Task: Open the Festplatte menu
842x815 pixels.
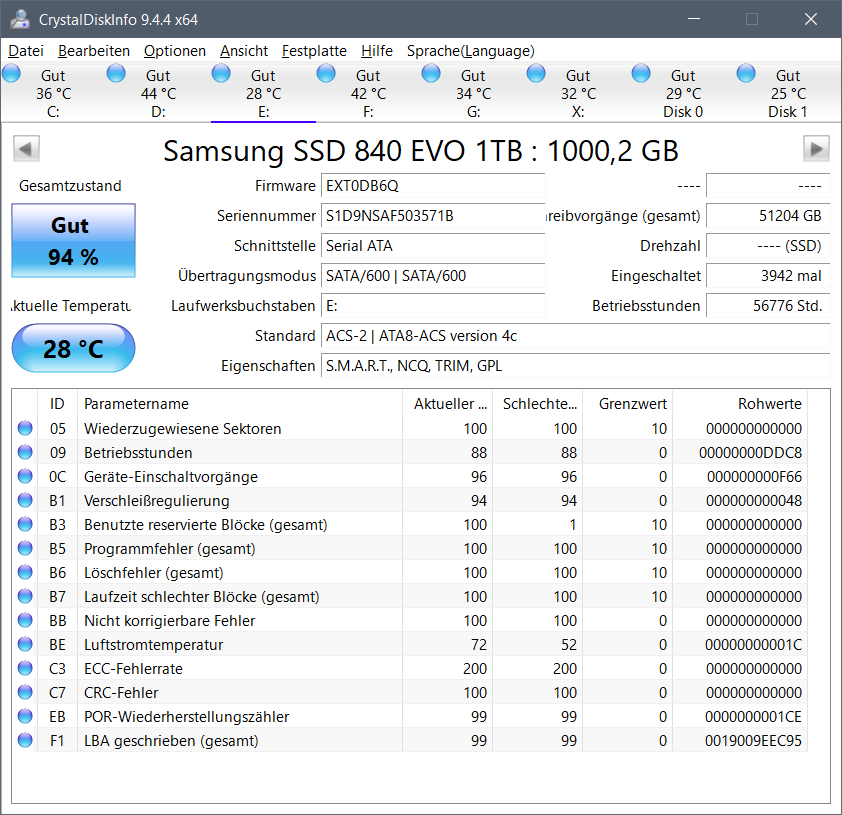Action: click(314, 51)
